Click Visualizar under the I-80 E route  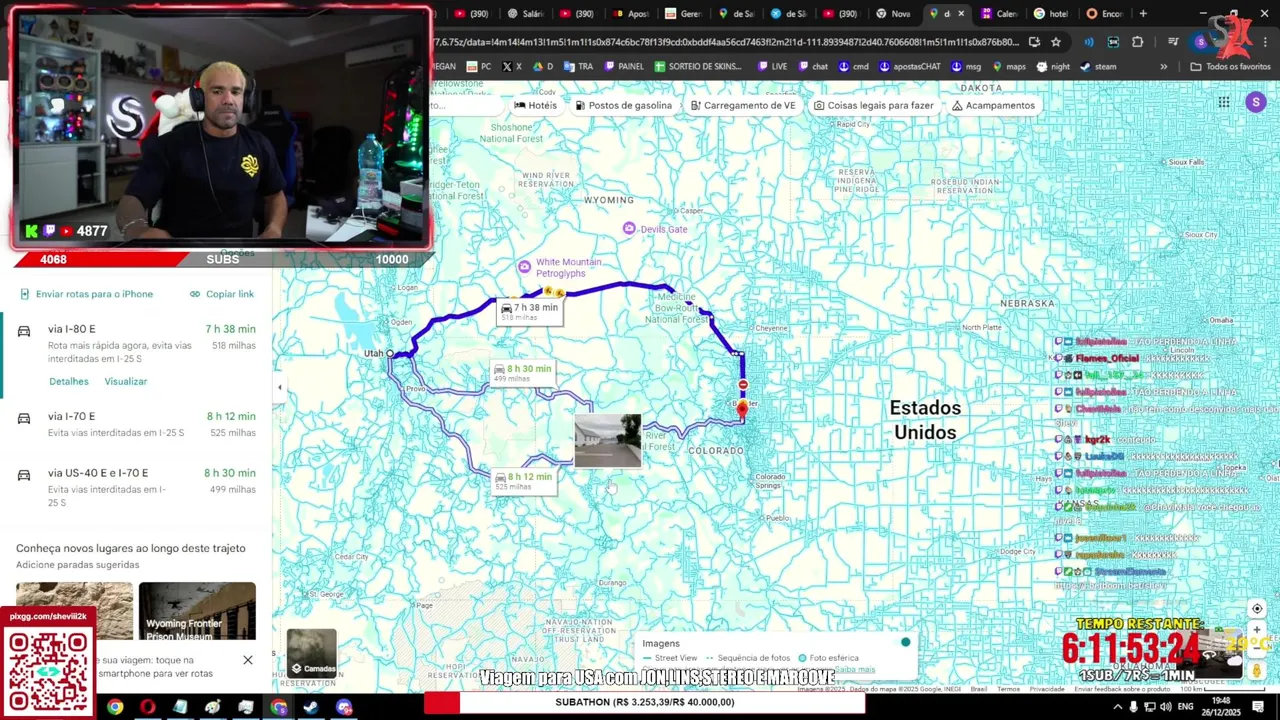click(126, 381)
